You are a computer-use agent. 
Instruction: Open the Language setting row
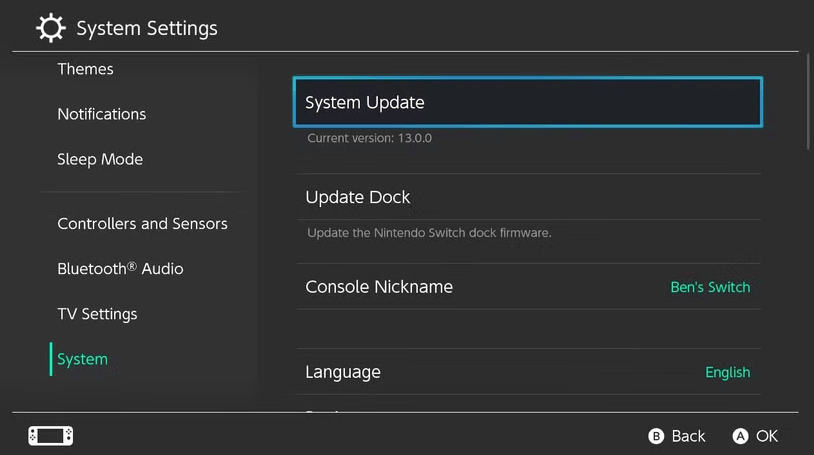(x=343, y=372)
